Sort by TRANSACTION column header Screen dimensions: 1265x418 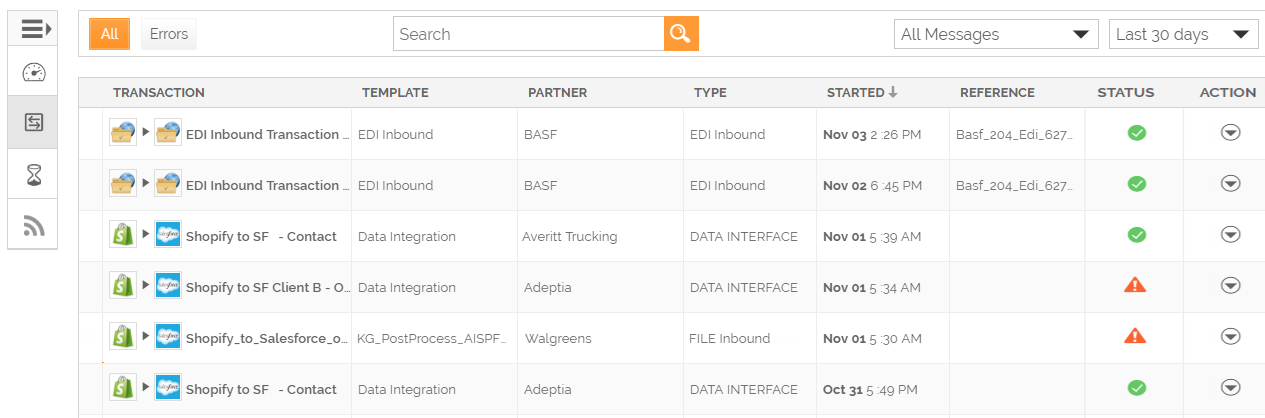click(159, 92)
